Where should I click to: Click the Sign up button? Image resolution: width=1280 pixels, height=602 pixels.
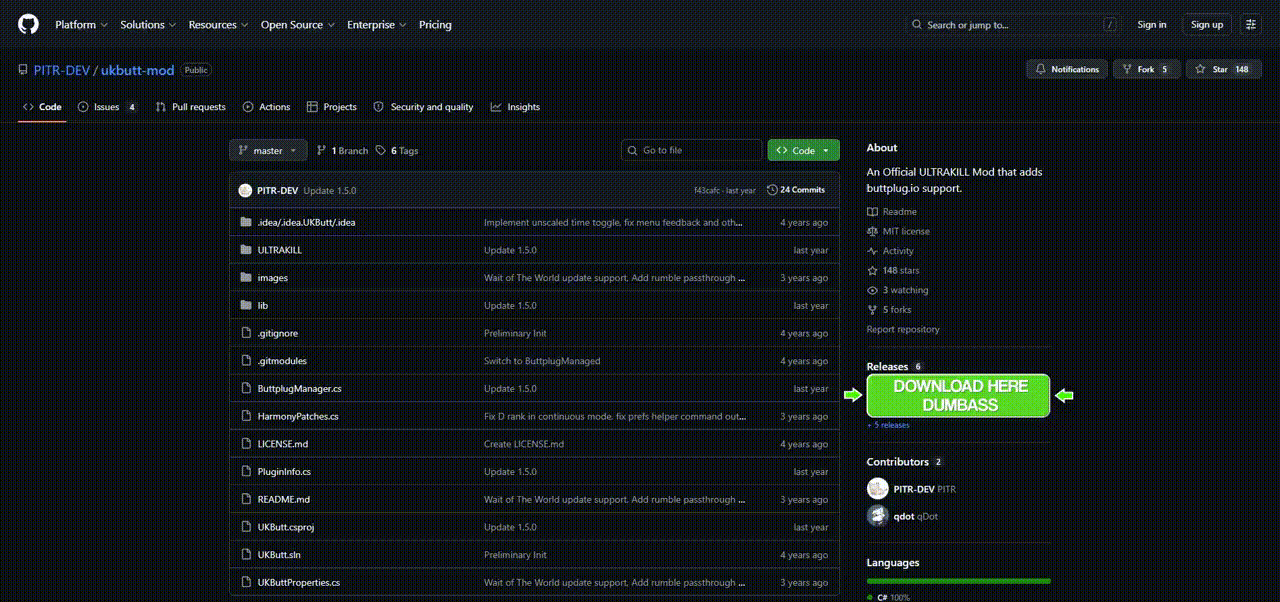click(x=1207, y=24)
